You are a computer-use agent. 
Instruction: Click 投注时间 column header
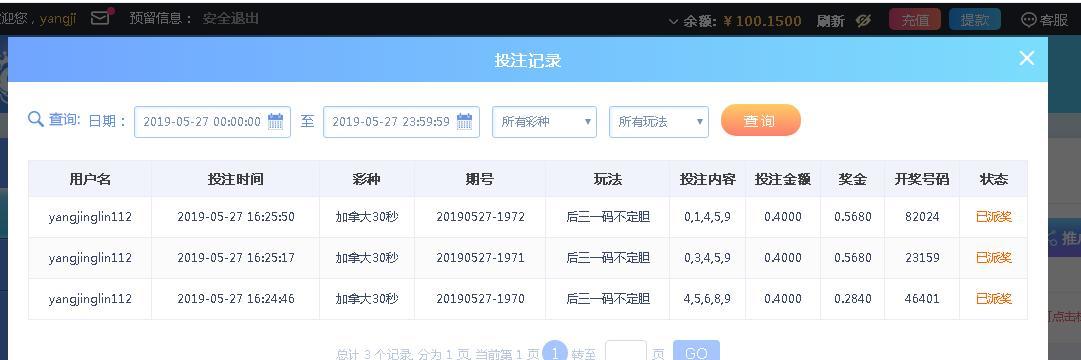coord(235,179)
